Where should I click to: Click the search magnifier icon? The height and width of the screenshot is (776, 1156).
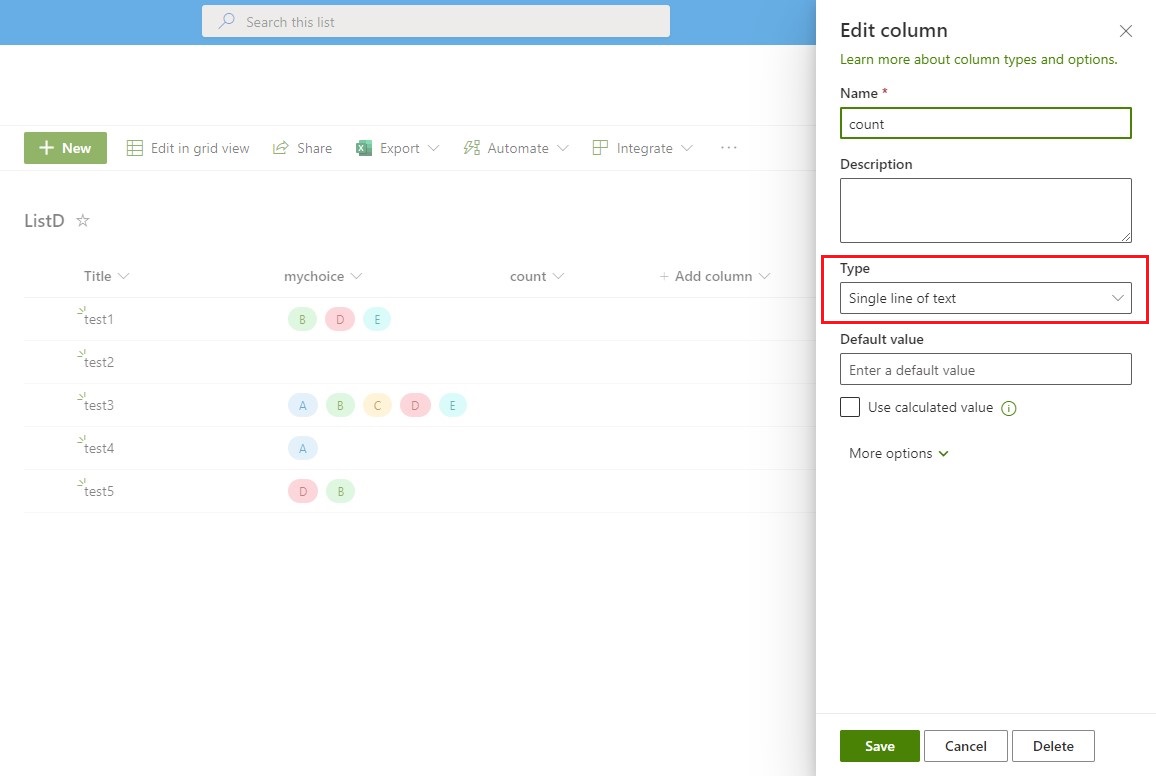pos(224,22)
